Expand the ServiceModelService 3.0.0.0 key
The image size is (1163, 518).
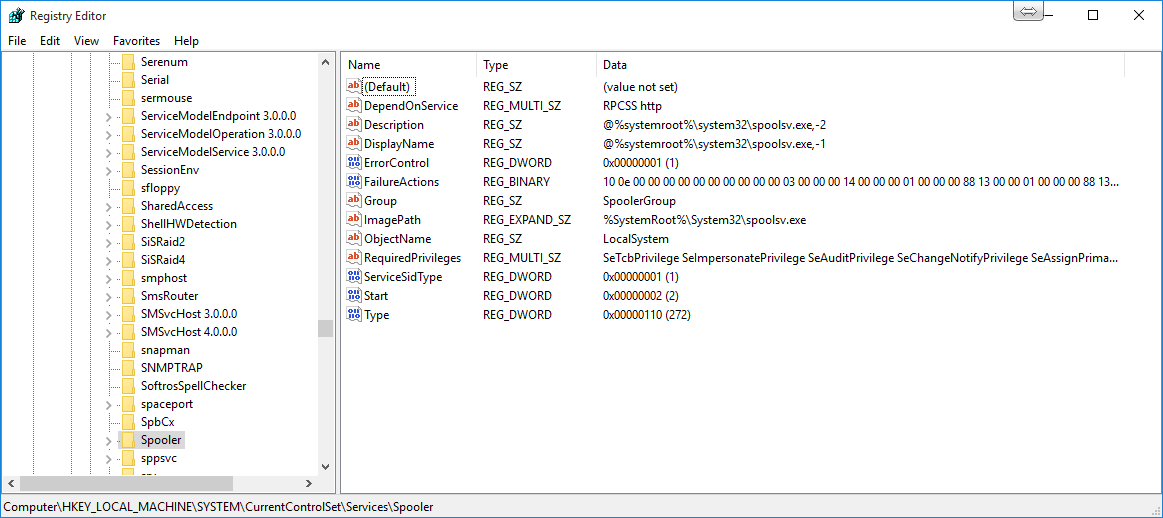coord(109,152)
